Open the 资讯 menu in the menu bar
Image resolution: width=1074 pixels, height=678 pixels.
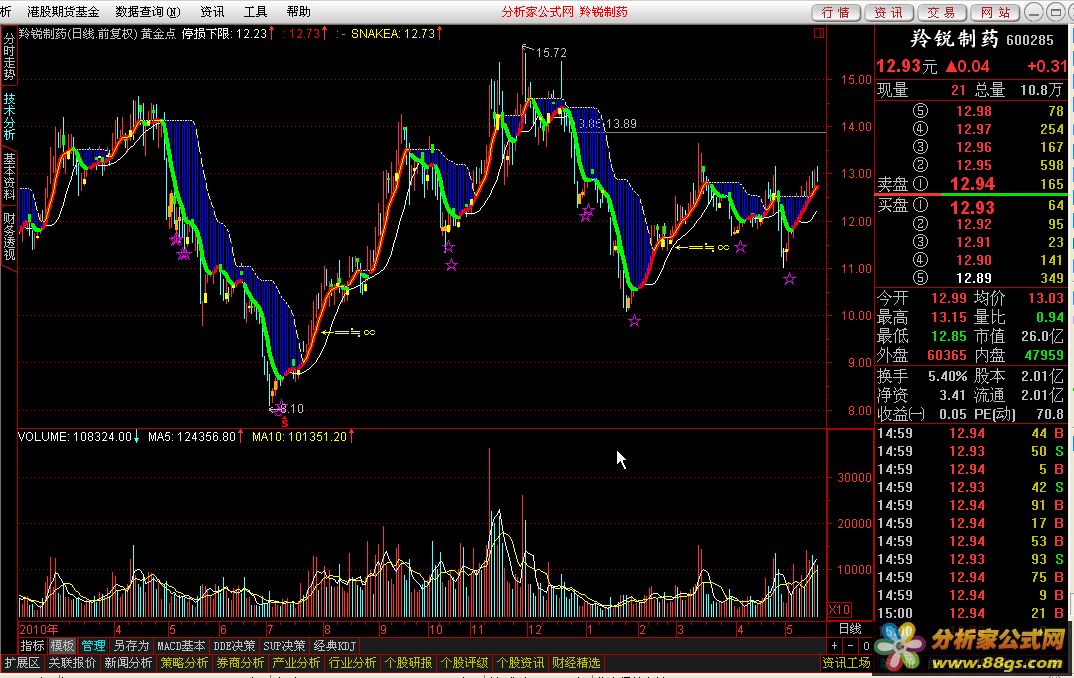pyautogui.click(x=212, y=12)
